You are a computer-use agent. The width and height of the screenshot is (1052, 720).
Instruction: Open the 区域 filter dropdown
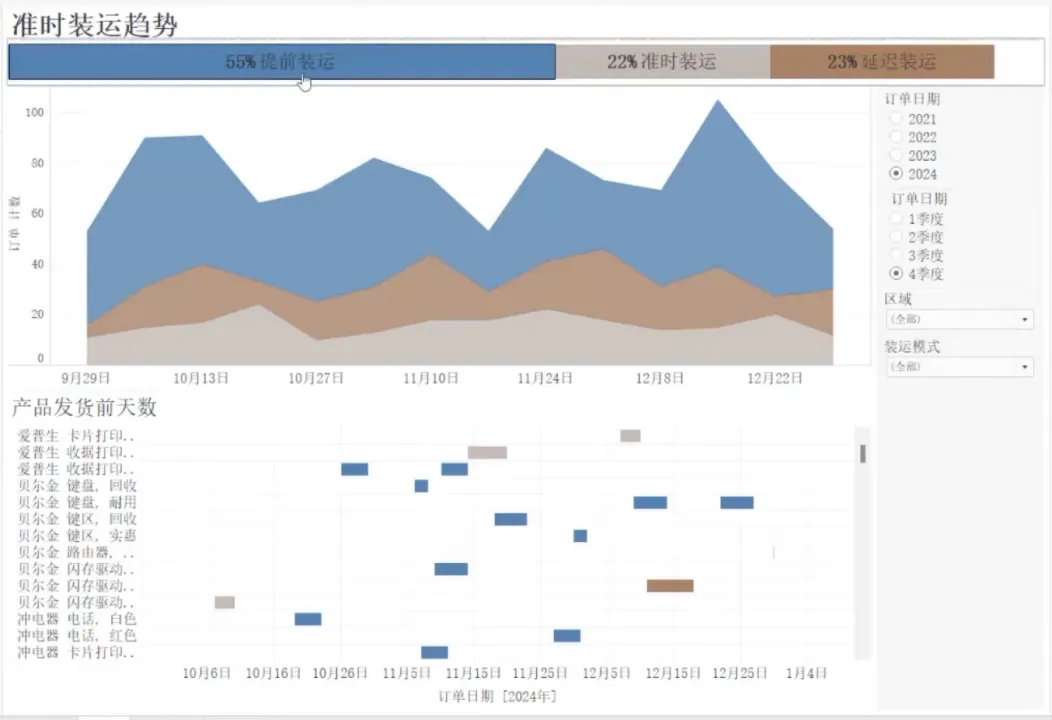[x=959, y=319]
